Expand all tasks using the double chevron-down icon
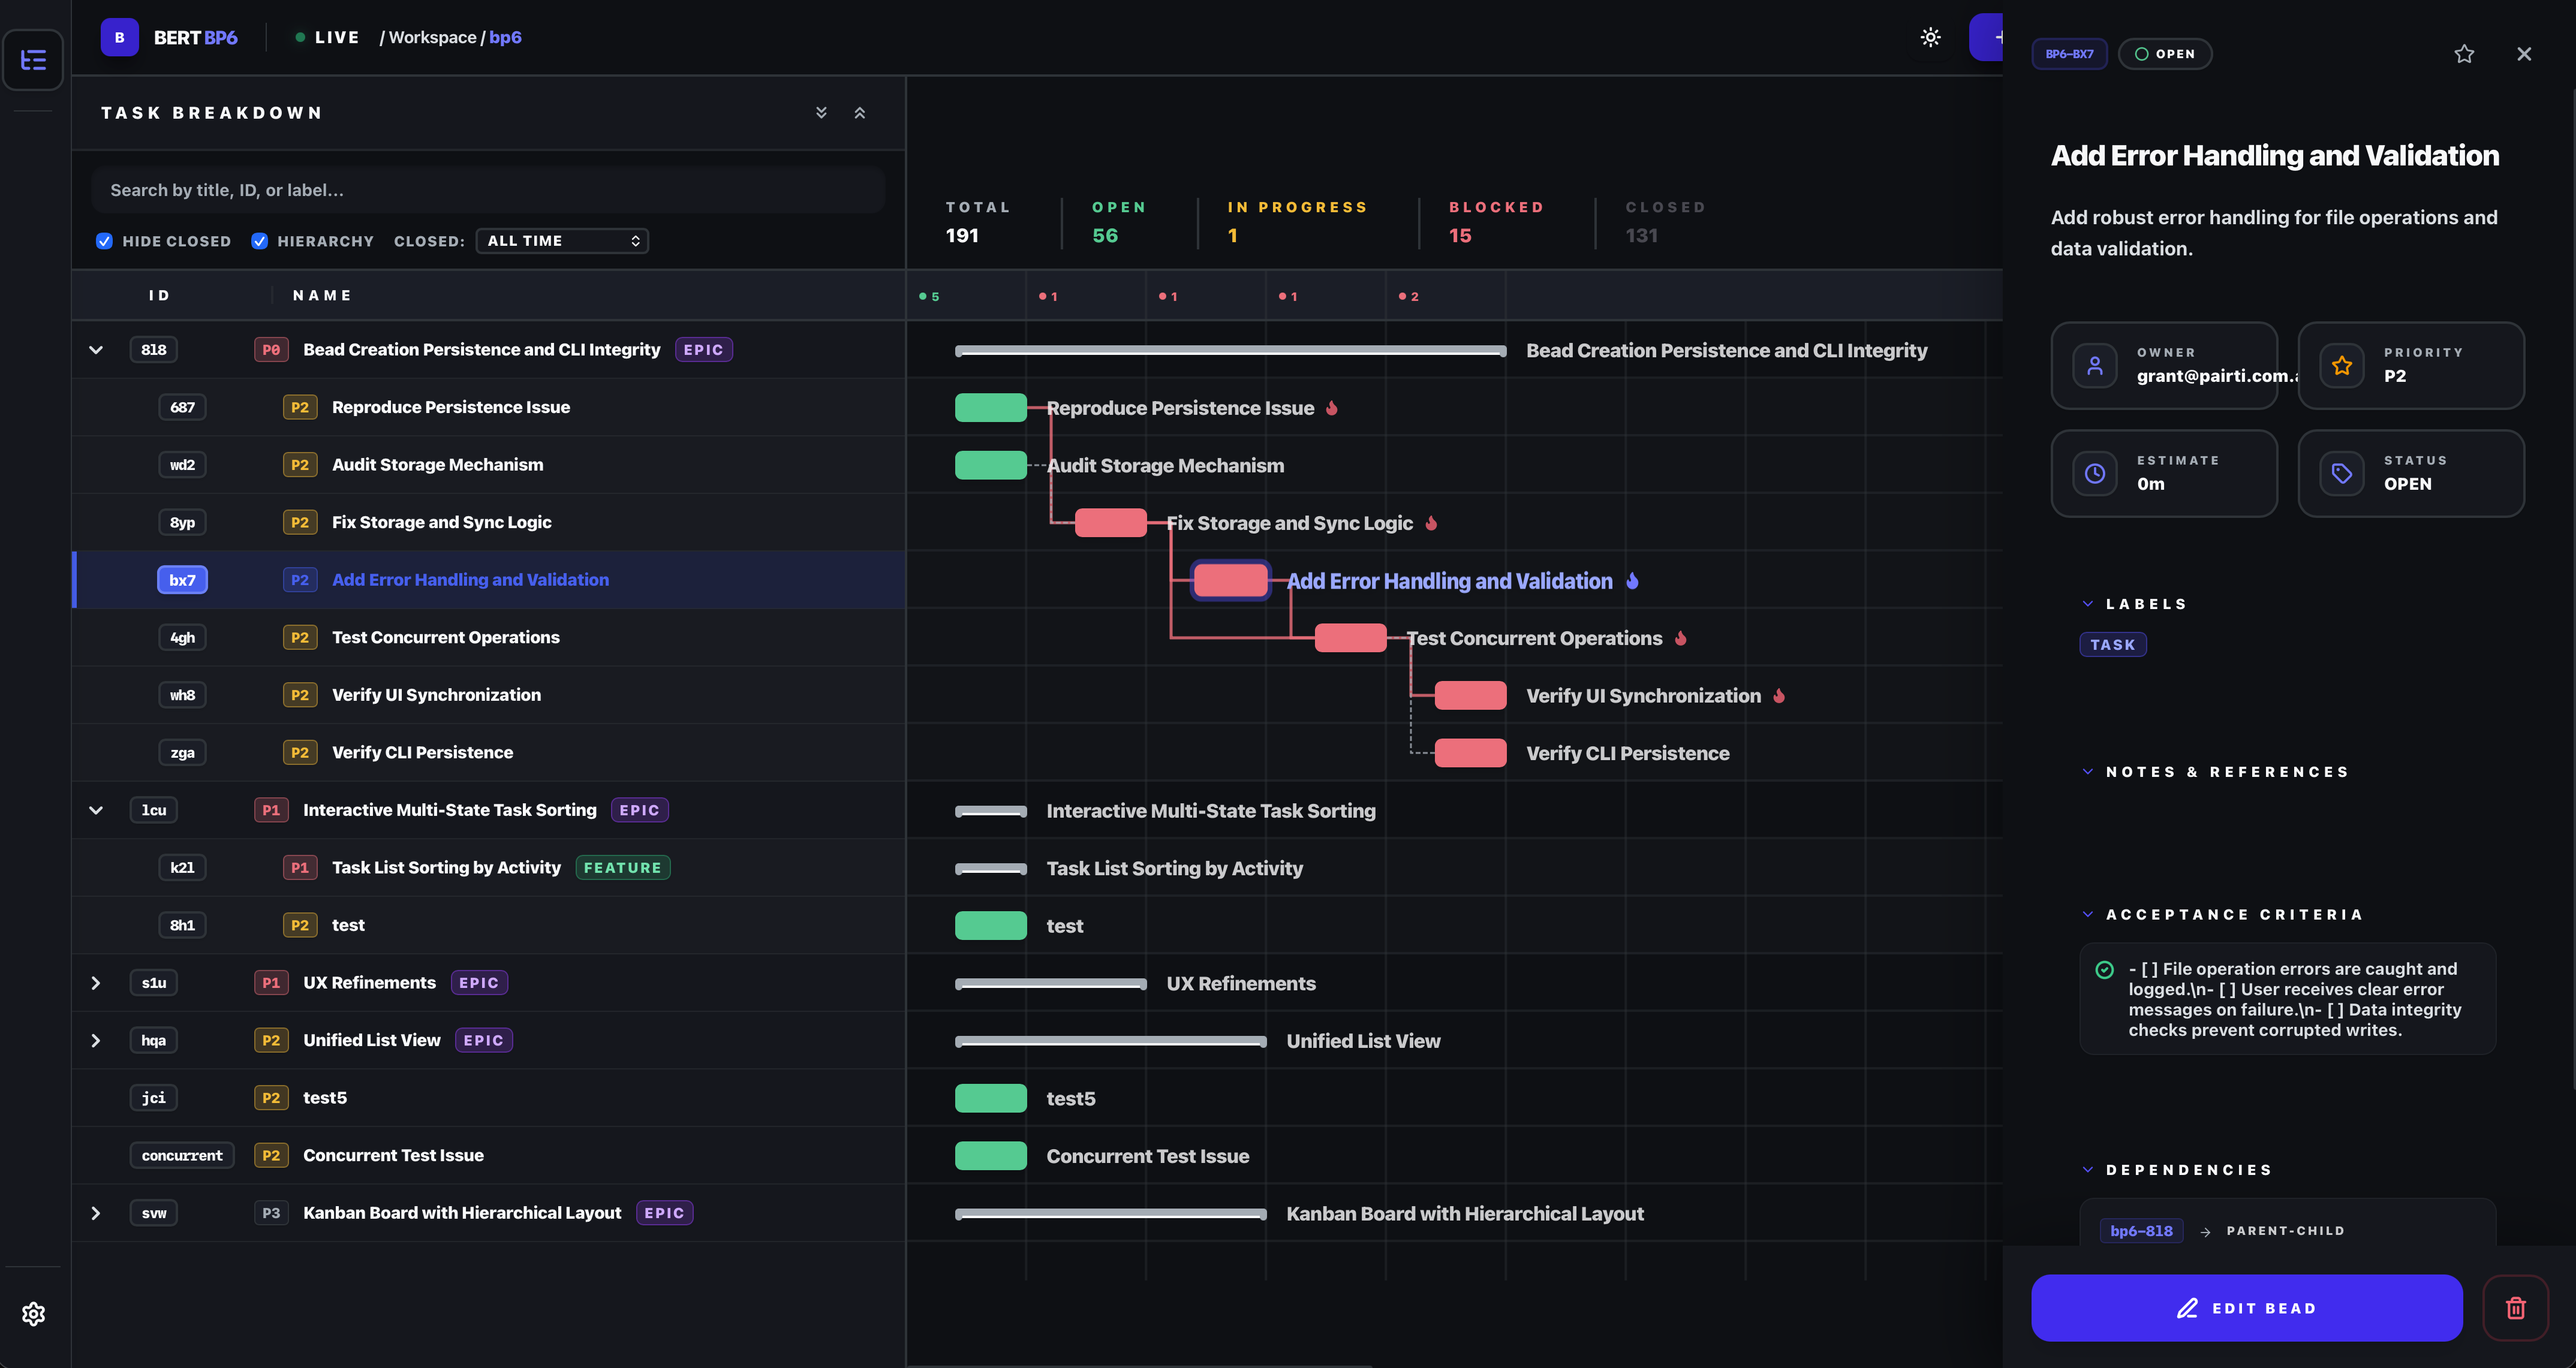Screen dimensions: 2576x1368 pyautogui.click(x=821, y=112)
